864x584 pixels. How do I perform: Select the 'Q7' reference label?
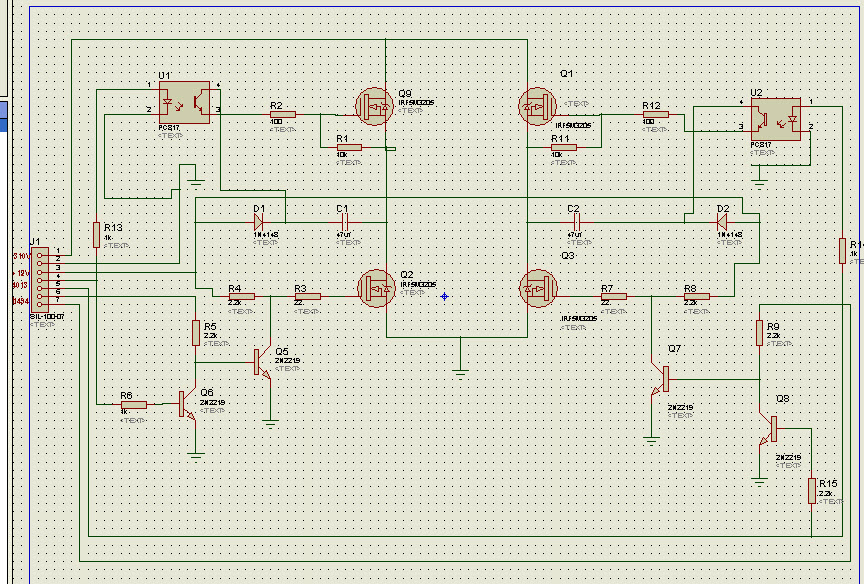[x=674, y=349]
